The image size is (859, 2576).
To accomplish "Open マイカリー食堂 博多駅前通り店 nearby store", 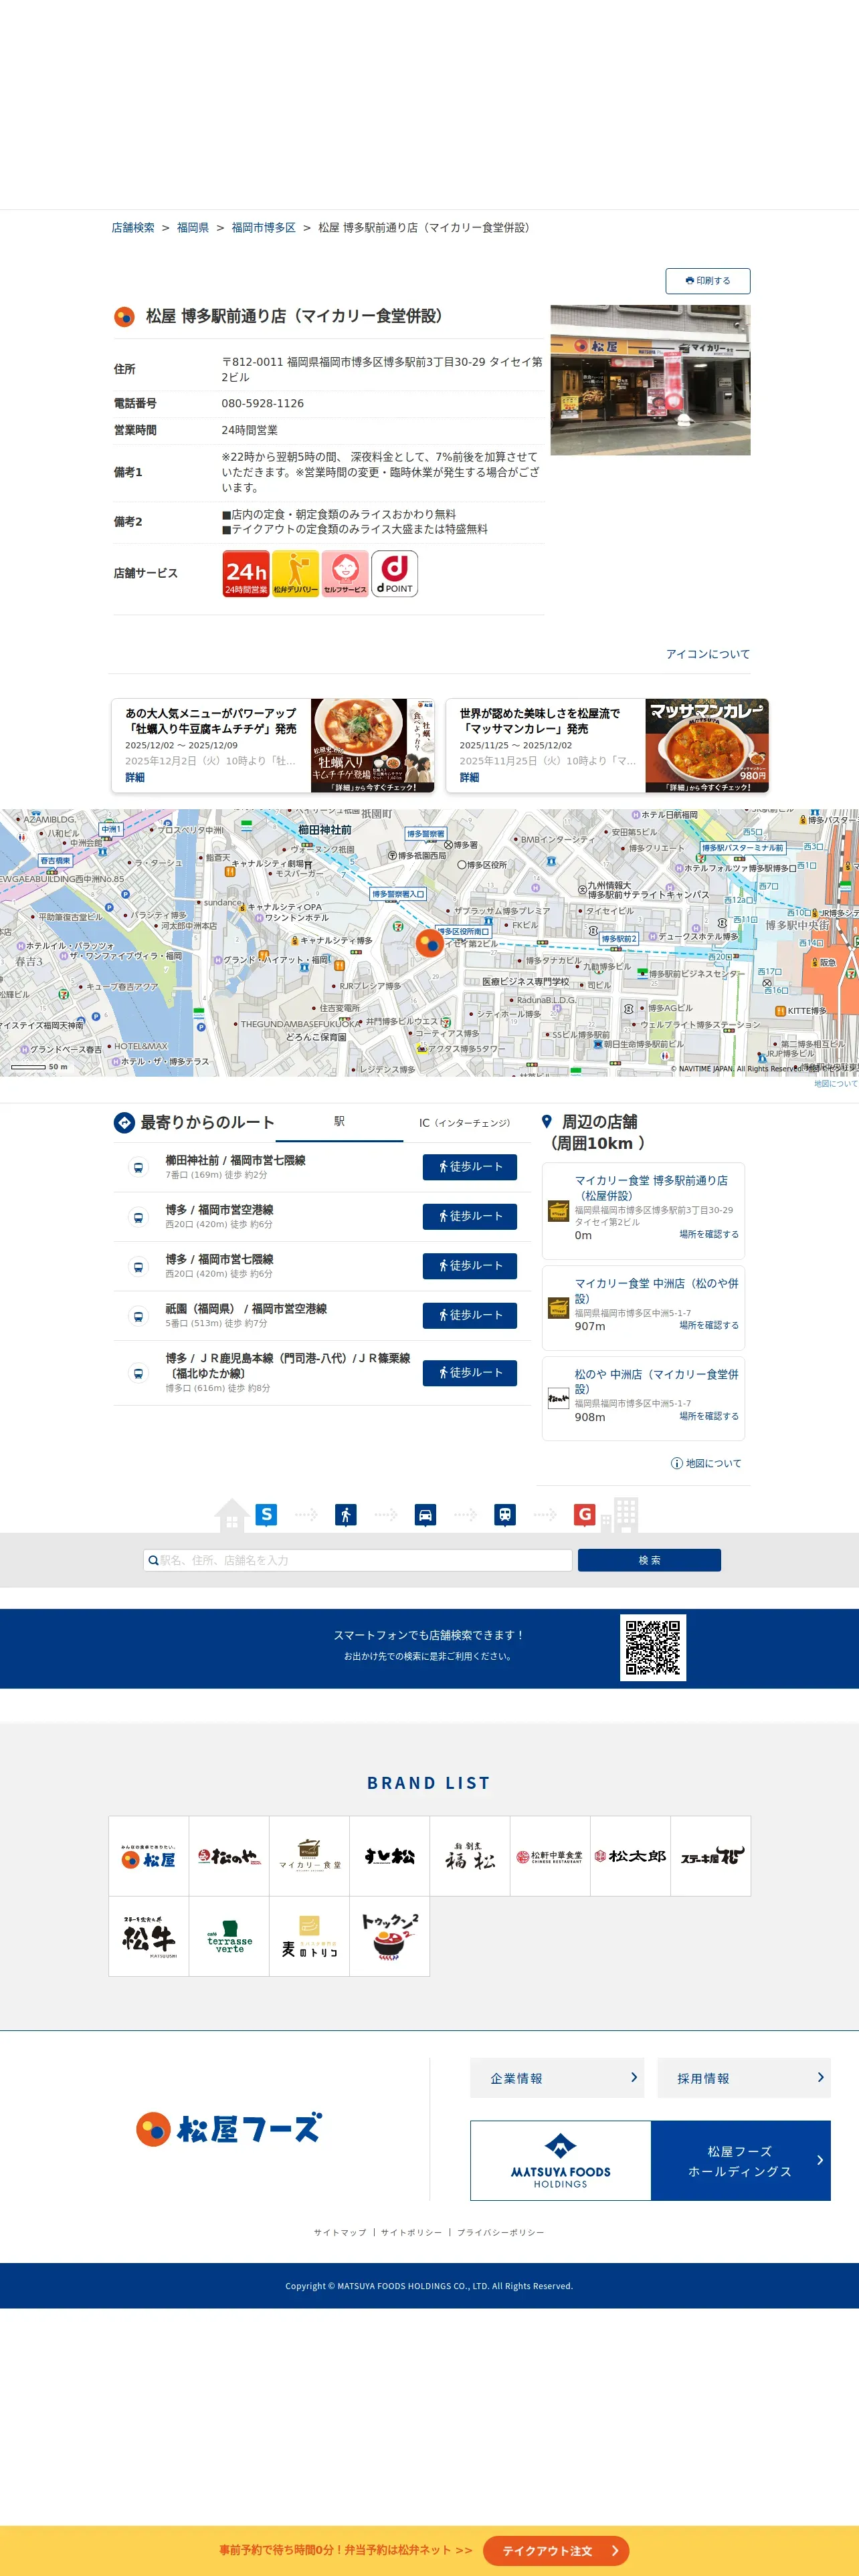I will point(651,1188).
